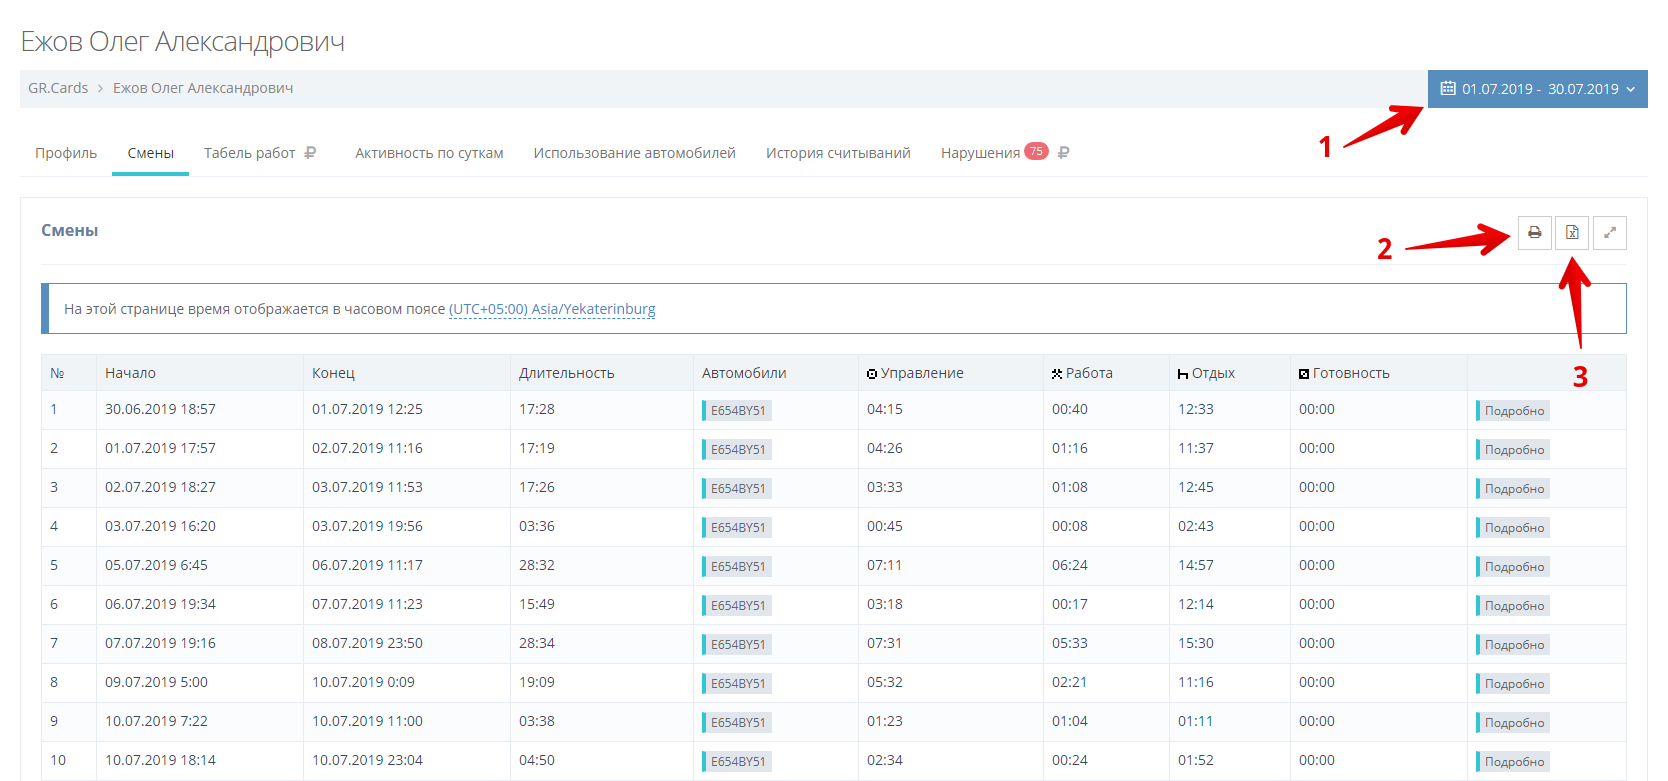Click GR.Cards breadcrumb link
The image size is (1668, 781).
(58, 88)
